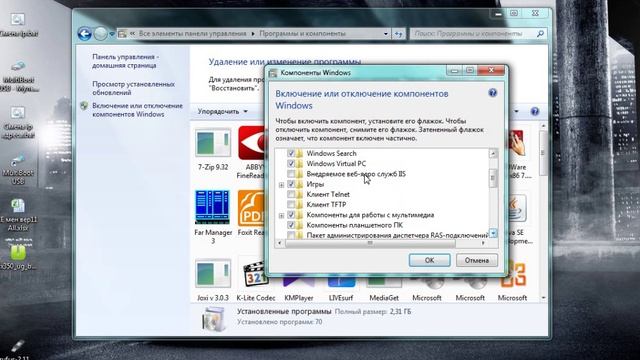
Task: Select the Windows Search row label
Action: [x=331, y=153]
